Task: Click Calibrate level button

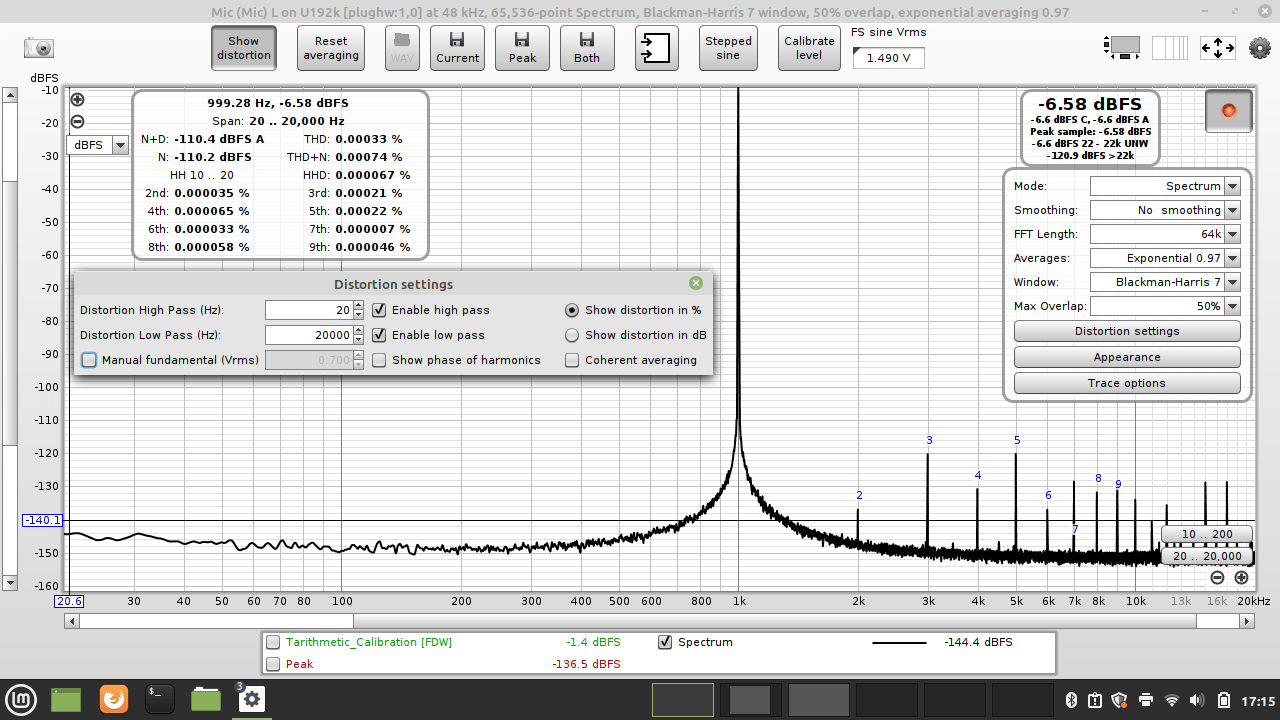Action: click(x=809, y=48)
